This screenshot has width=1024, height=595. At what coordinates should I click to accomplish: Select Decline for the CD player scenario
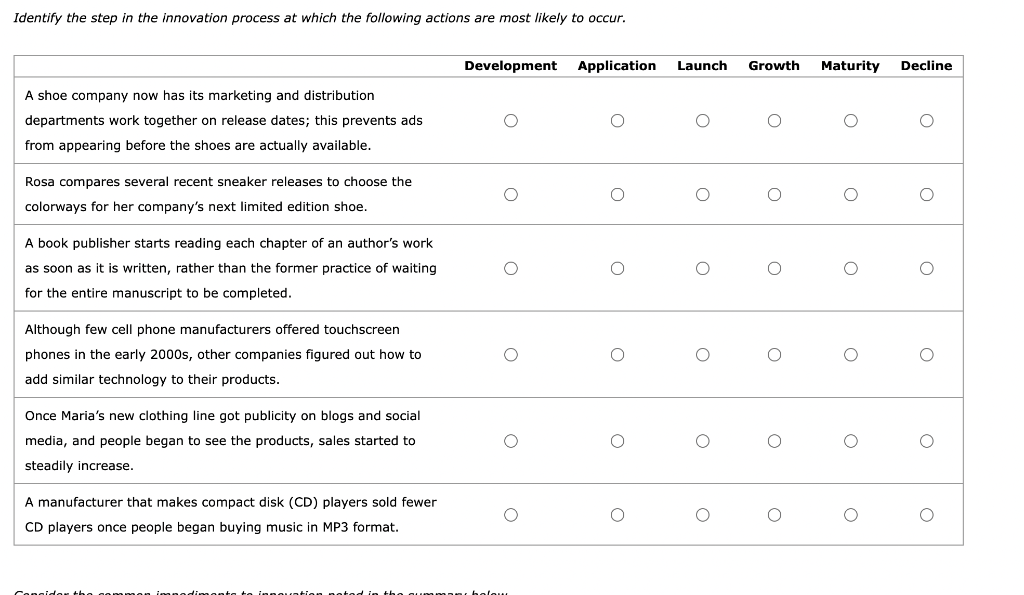tap(926, 514)
